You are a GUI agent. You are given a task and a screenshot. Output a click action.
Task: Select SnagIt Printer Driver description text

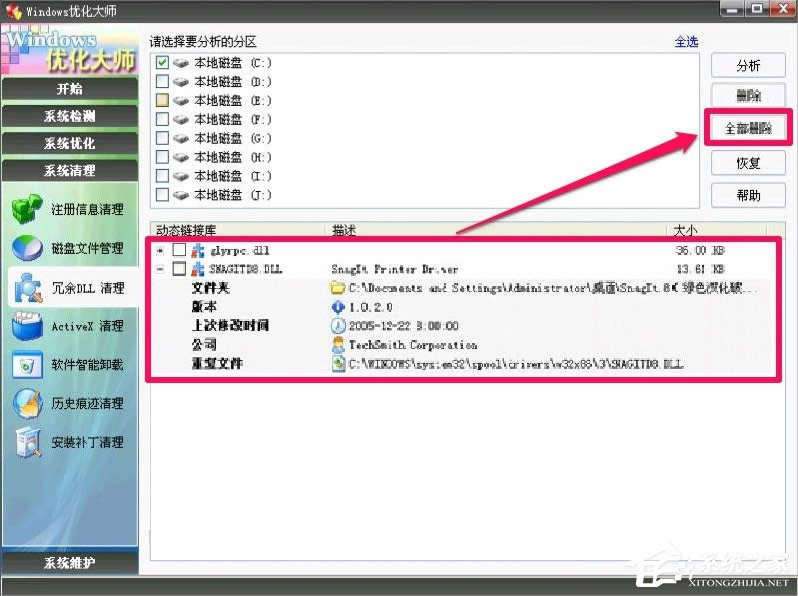(x=394, y=269)
